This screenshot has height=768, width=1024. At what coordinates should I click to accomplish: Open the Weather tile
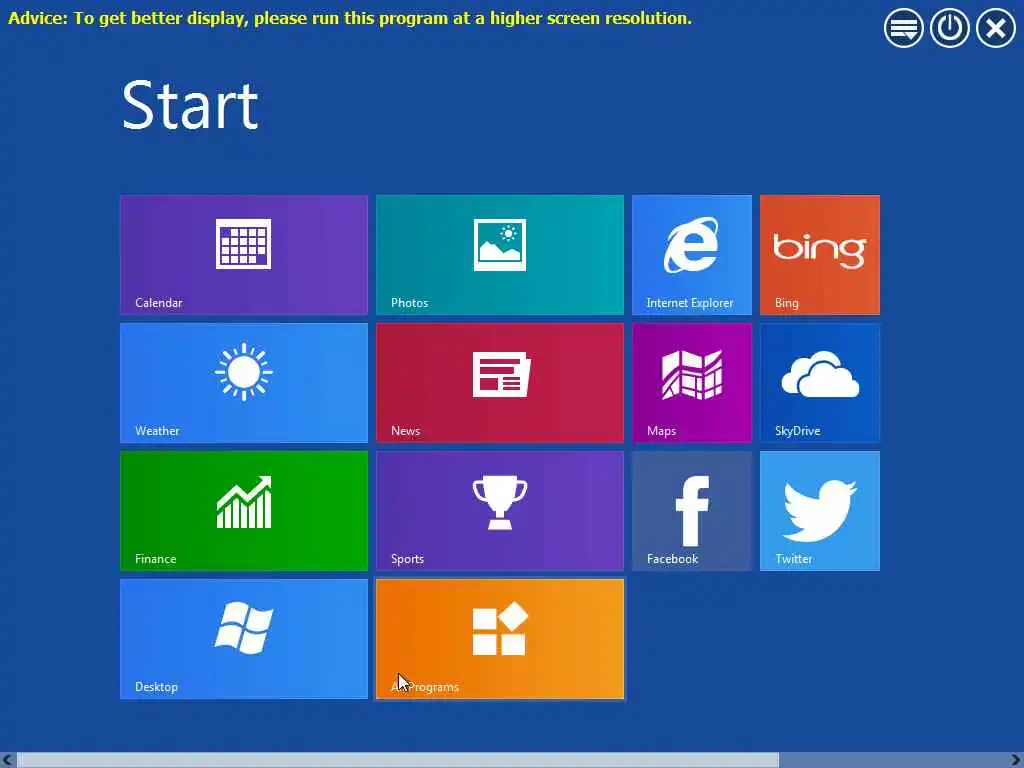tap(244, 383)
